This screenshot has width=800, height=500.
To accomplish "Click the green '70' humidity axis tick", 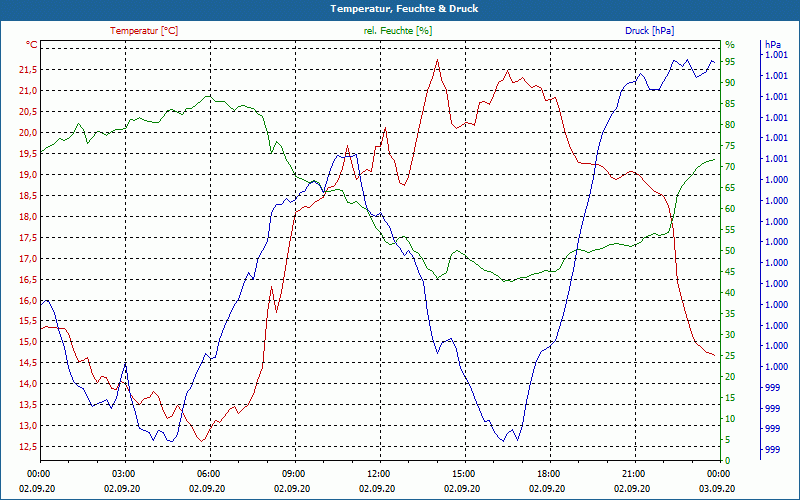I will (730, 167).
